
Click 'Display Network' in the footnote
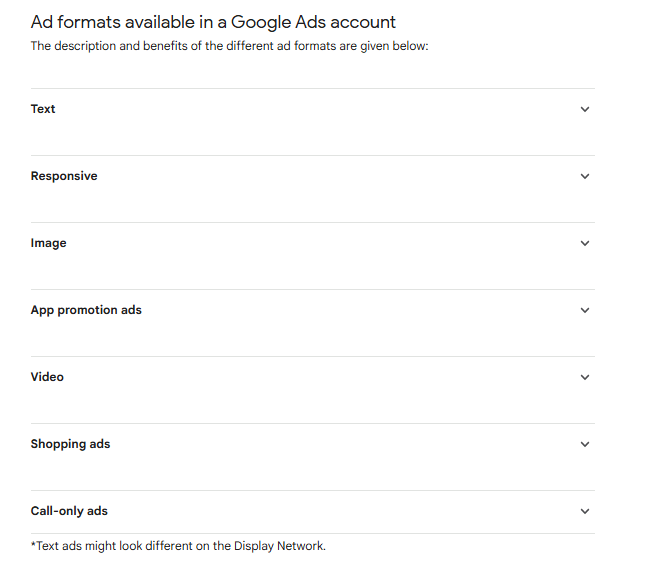[x=279, y=546]
